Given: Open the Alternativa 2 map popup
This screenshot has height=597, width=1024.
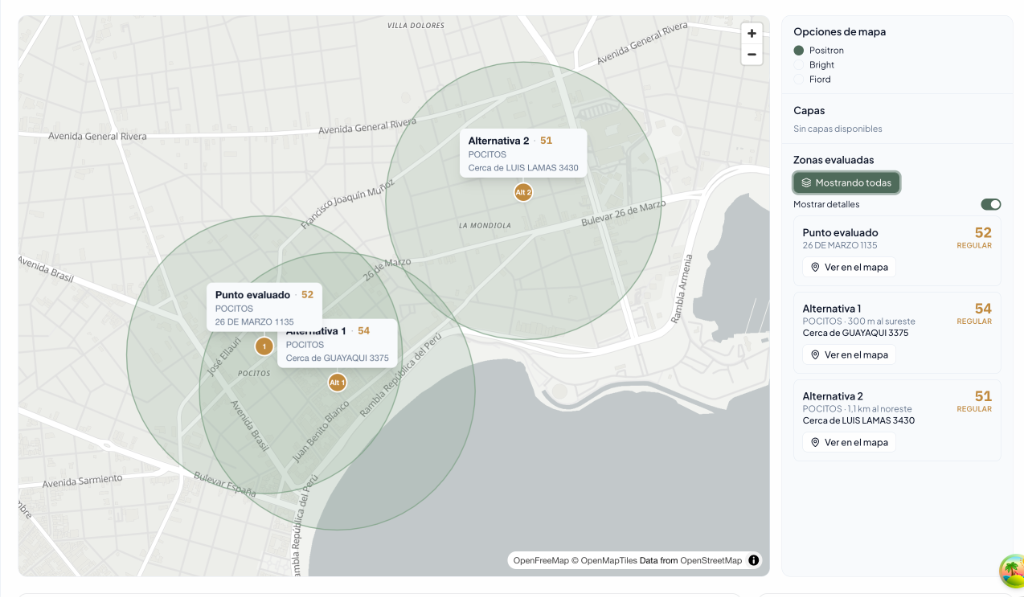Looking at the screenshot, I should click(523, 153).
